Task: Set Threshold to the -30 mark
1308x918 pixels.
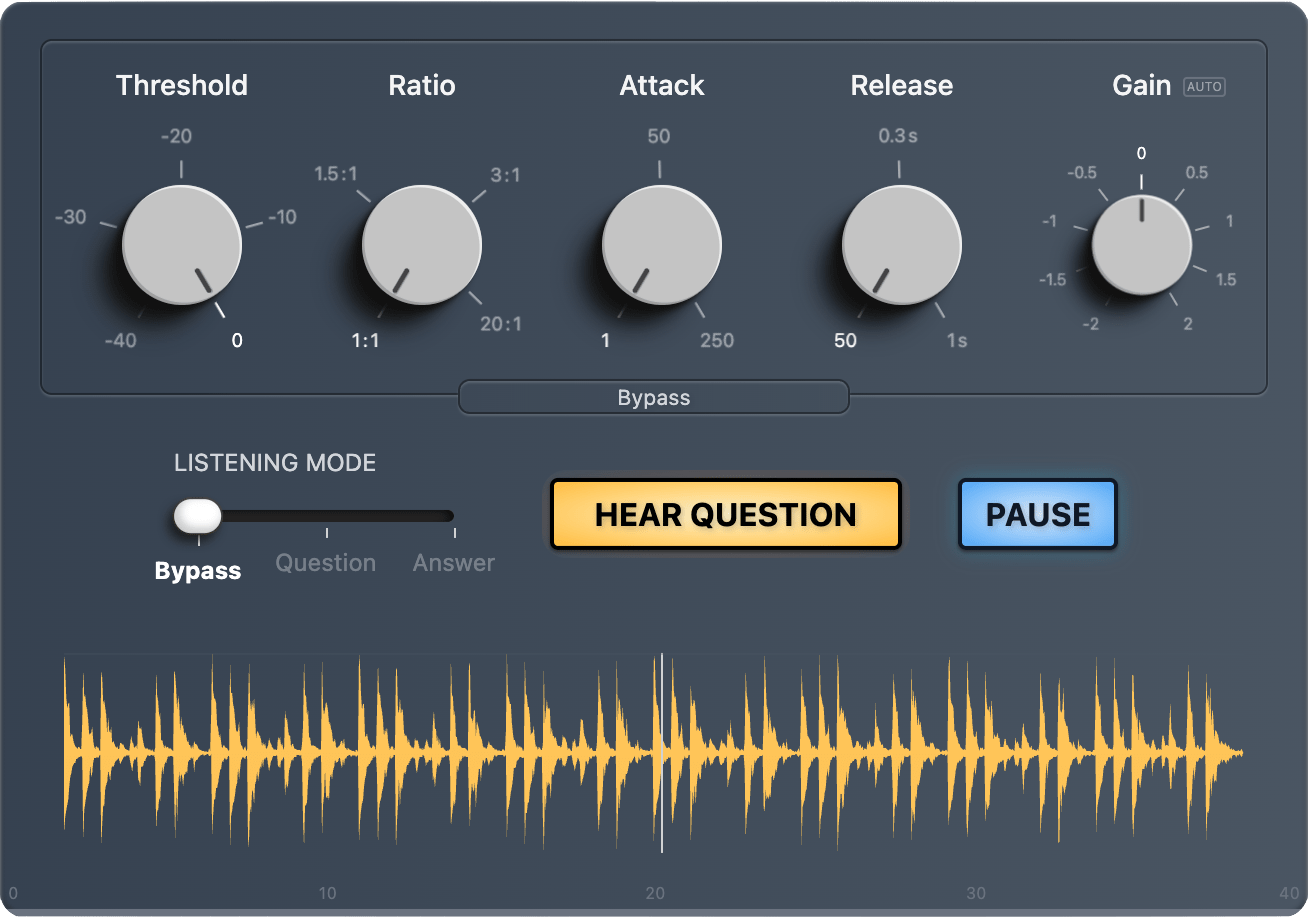Action: click(x=69, y=217)
